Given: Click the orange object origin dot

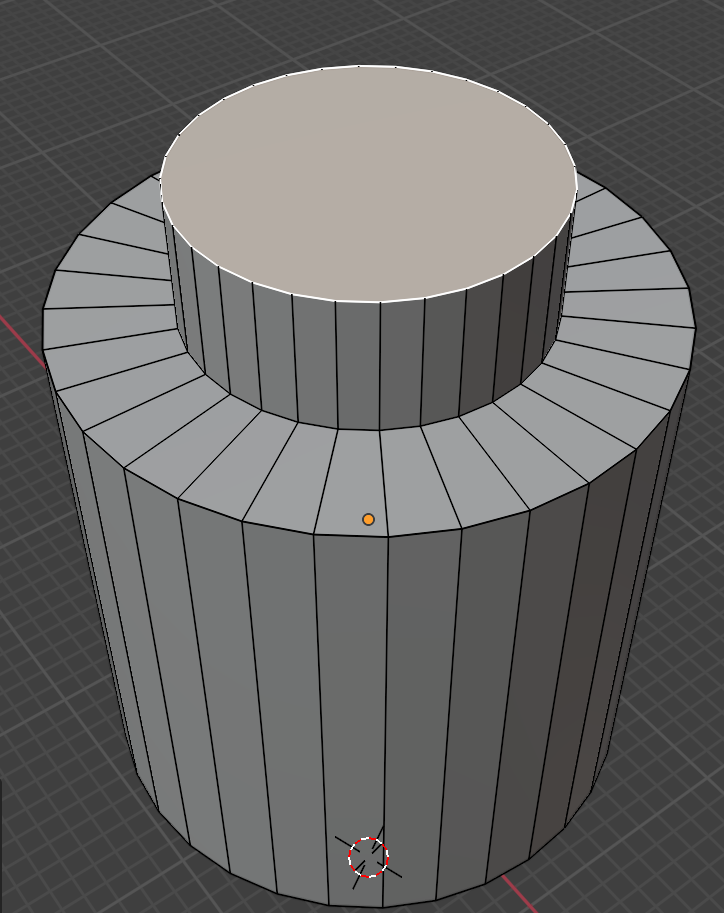Looking at the screenshot, I should [368, 519].
